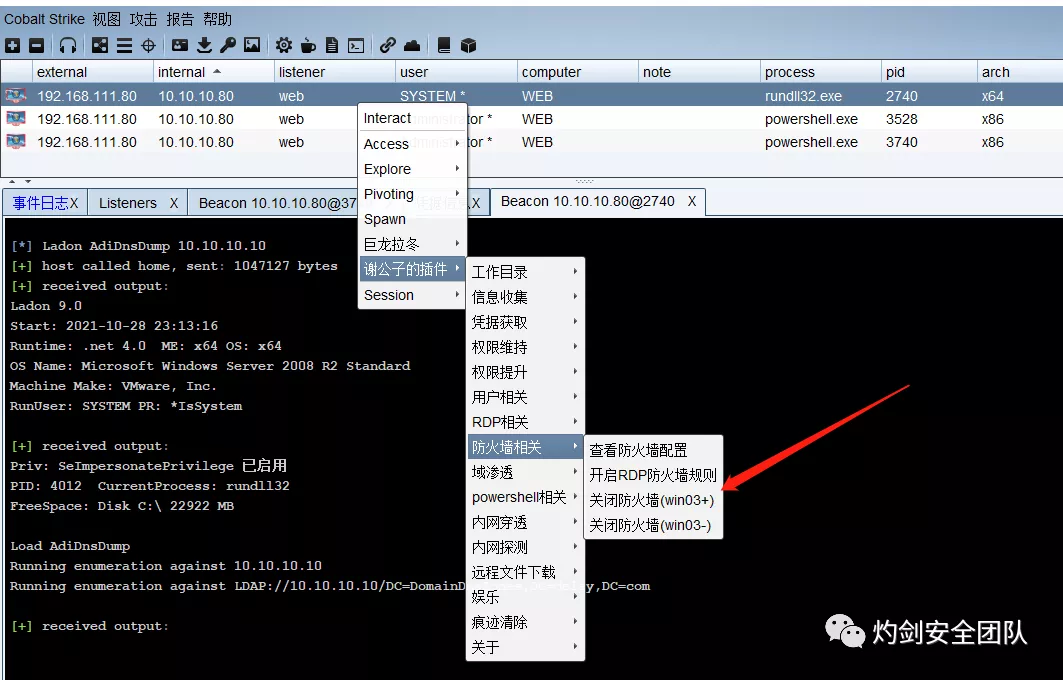1063x680 pixels.
Task: Choose Spawn from the context menu
Action: (x=412, y=219)
